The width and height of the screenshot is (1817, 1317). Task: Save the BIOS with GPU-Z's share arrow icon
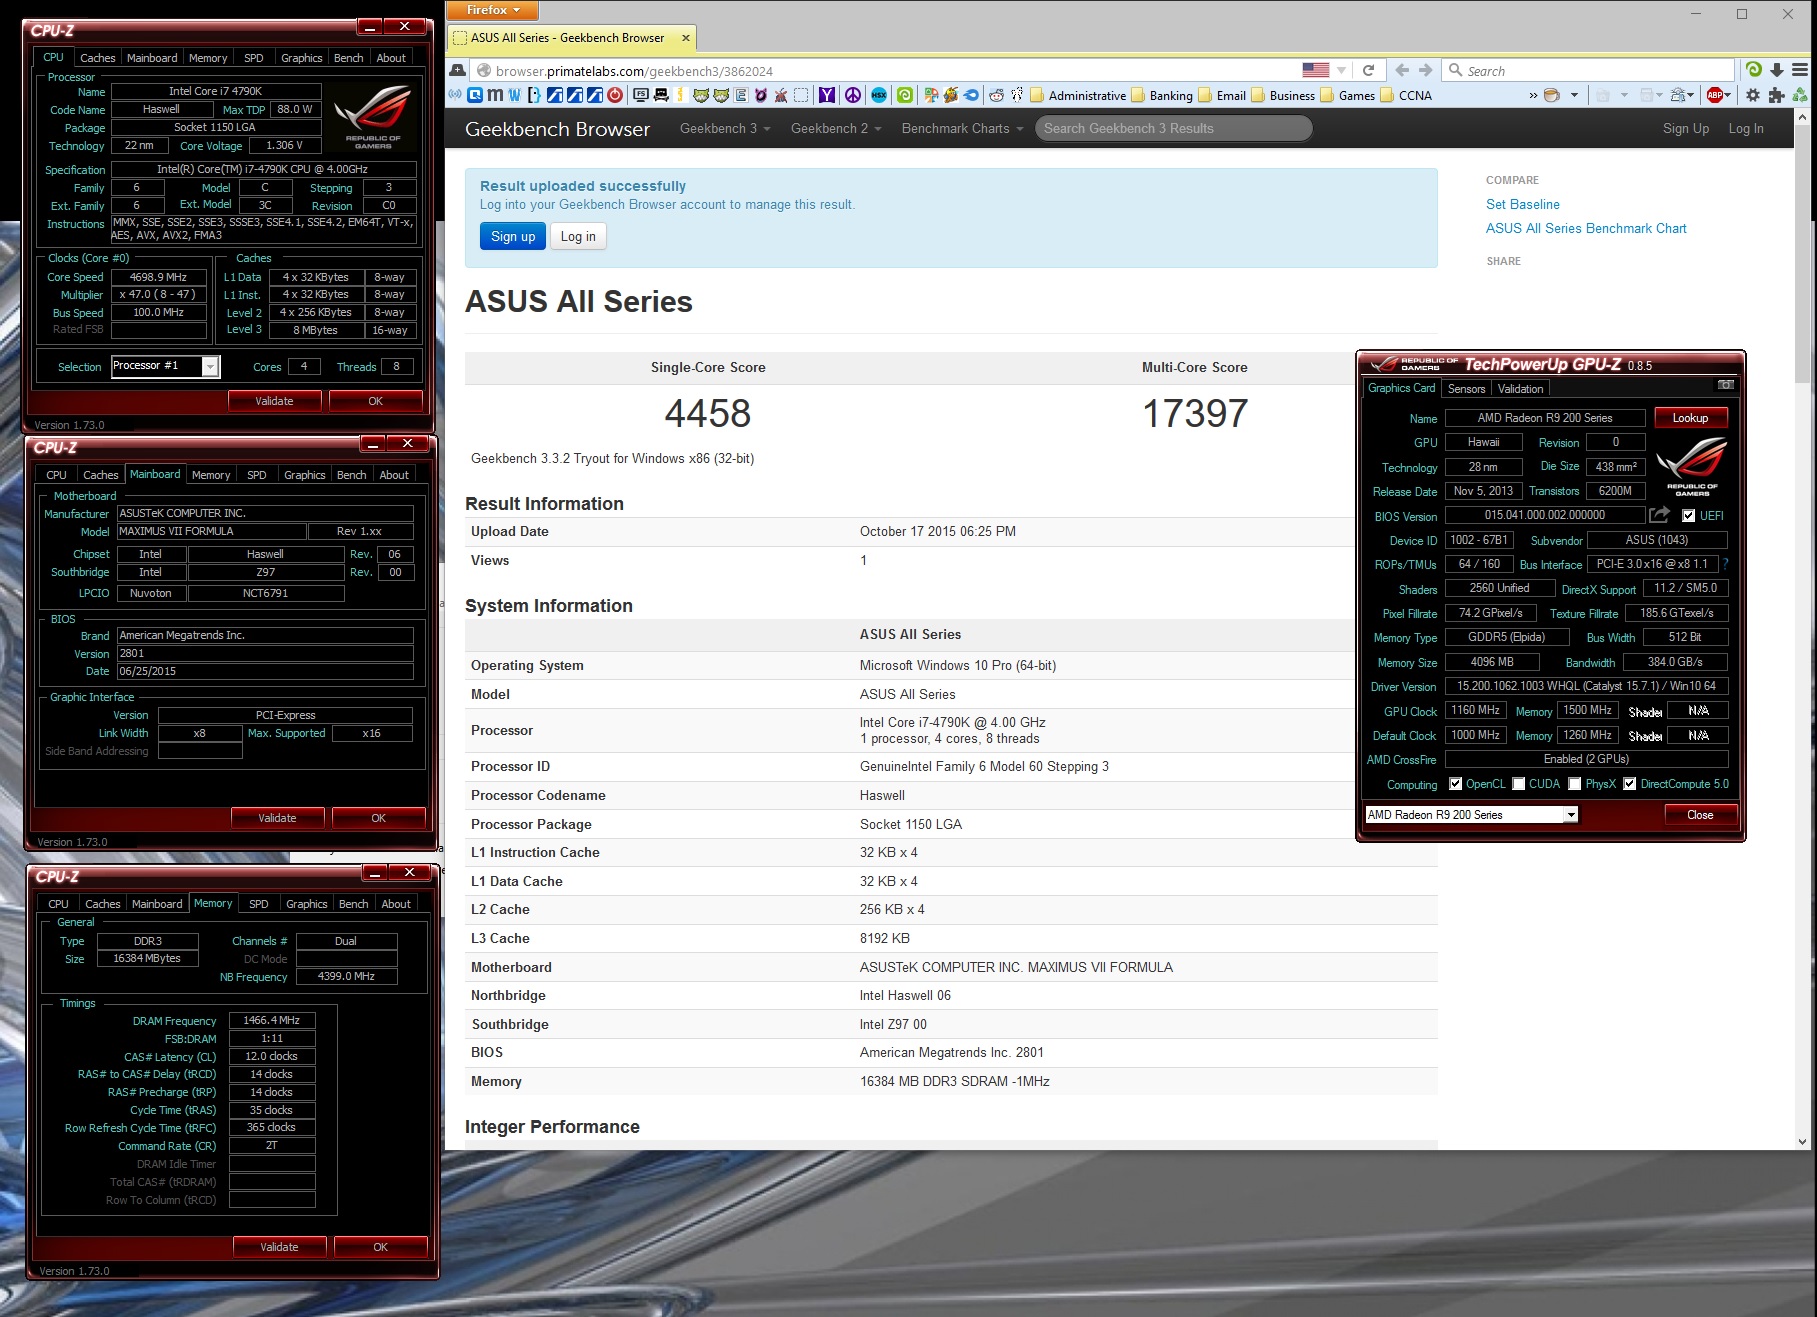(1660, 515)
